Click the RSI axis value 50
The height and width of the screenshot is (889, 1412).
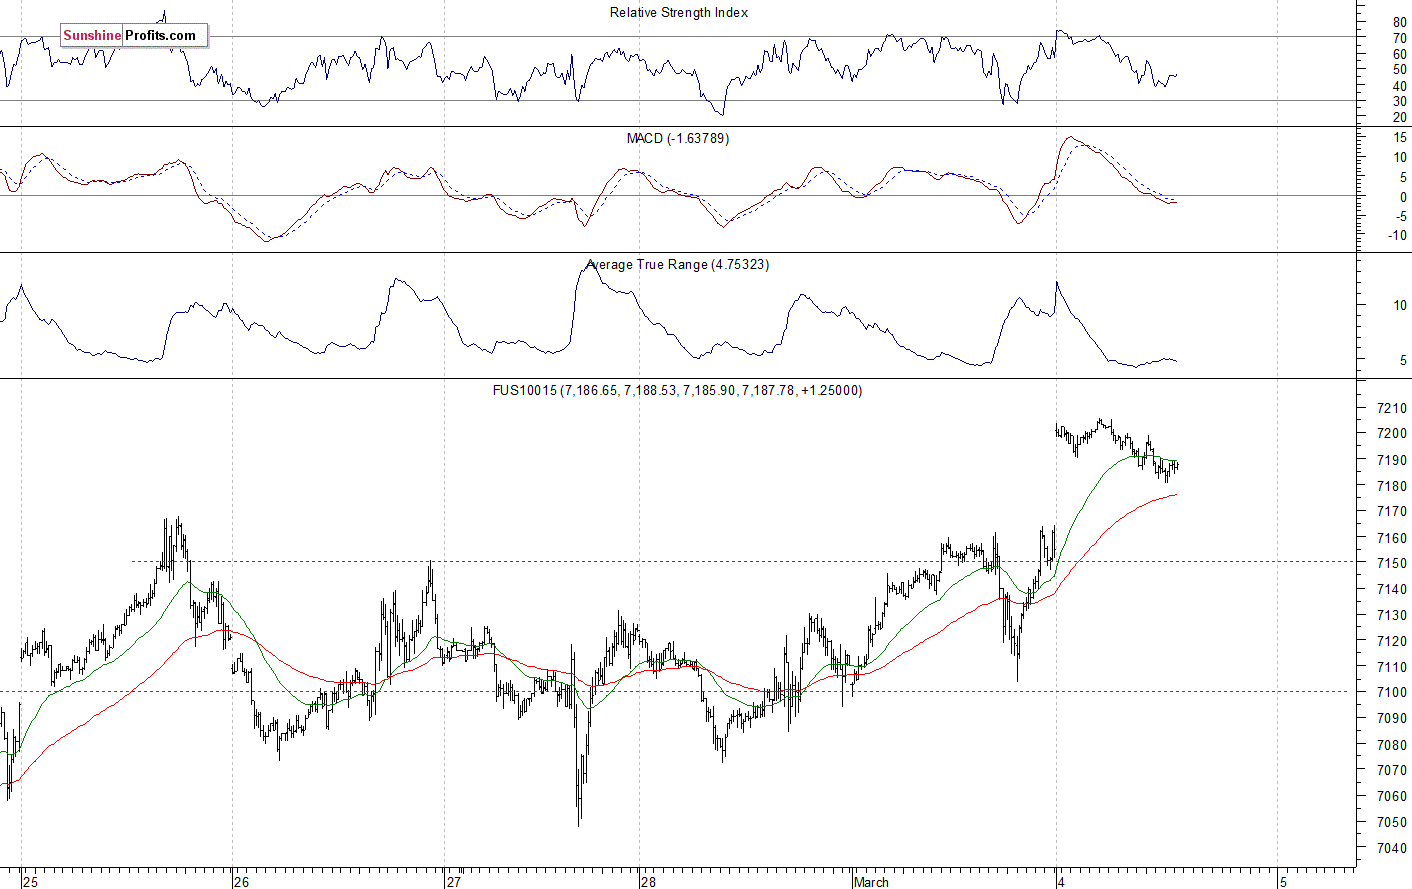coord(1399,70)
